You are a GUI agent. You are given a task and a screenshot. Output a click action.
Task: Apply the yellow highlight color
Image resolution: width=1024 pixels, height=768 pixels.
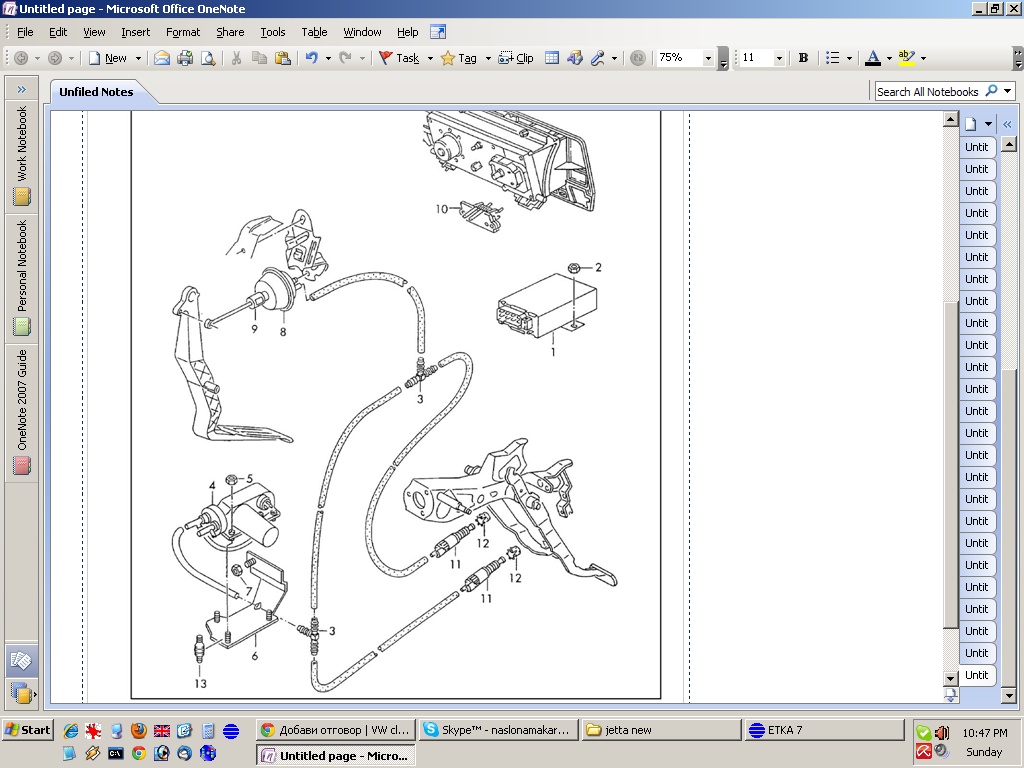click(x=905, y=58)
